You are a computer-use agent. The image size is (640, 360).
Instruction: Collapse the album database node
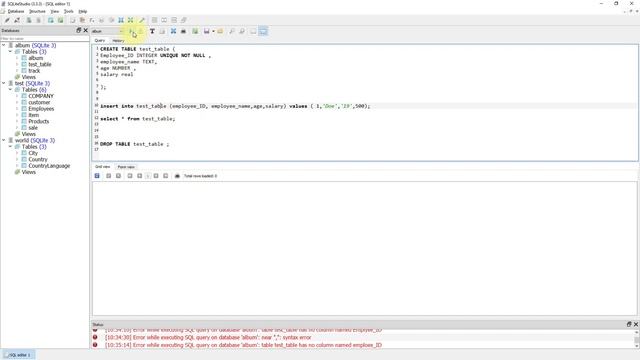4,45
